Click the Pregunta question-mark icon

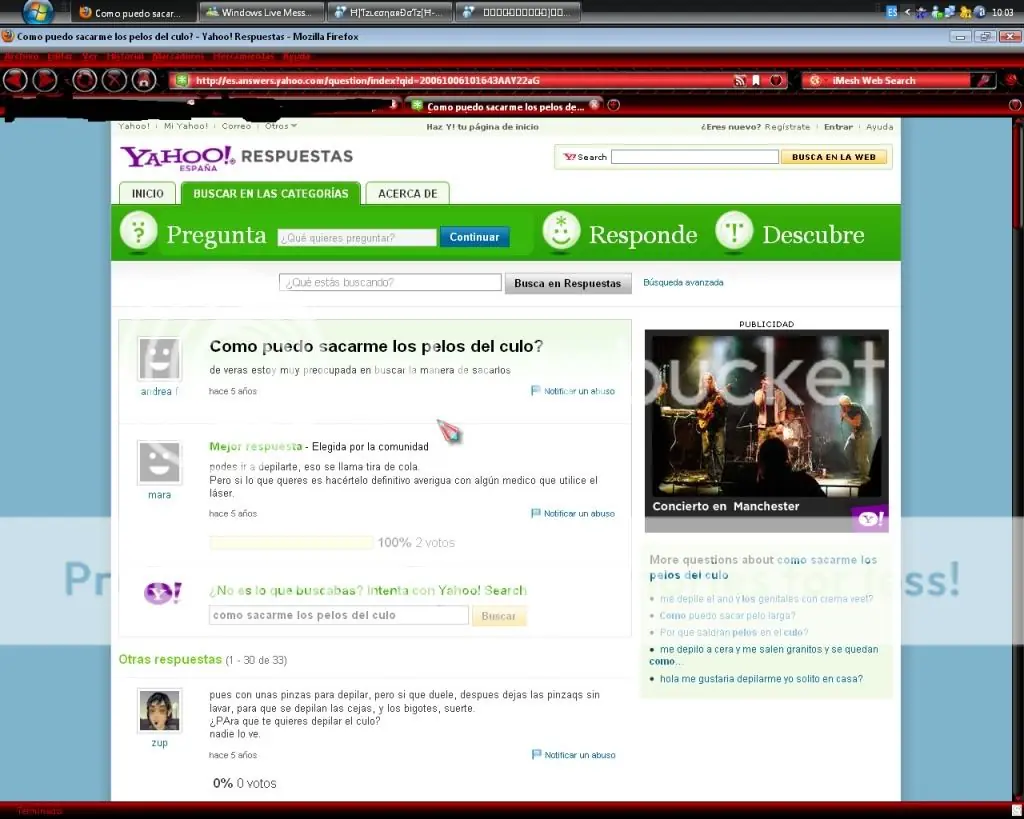tap(138, 232)
